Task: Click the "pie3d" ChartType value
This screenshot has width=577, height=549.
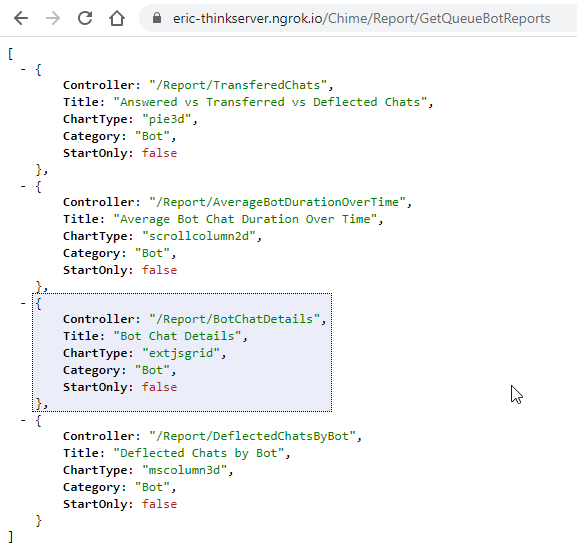Action: (167, 119)
